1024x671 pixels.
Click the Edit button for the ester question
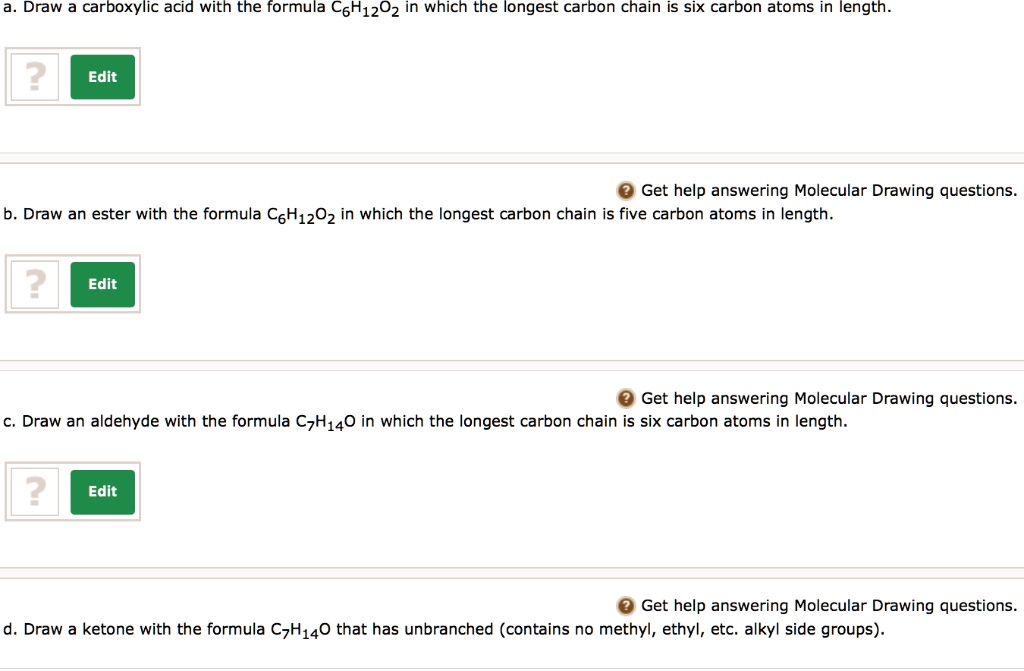pyautogui.click(x=102, y=284)
